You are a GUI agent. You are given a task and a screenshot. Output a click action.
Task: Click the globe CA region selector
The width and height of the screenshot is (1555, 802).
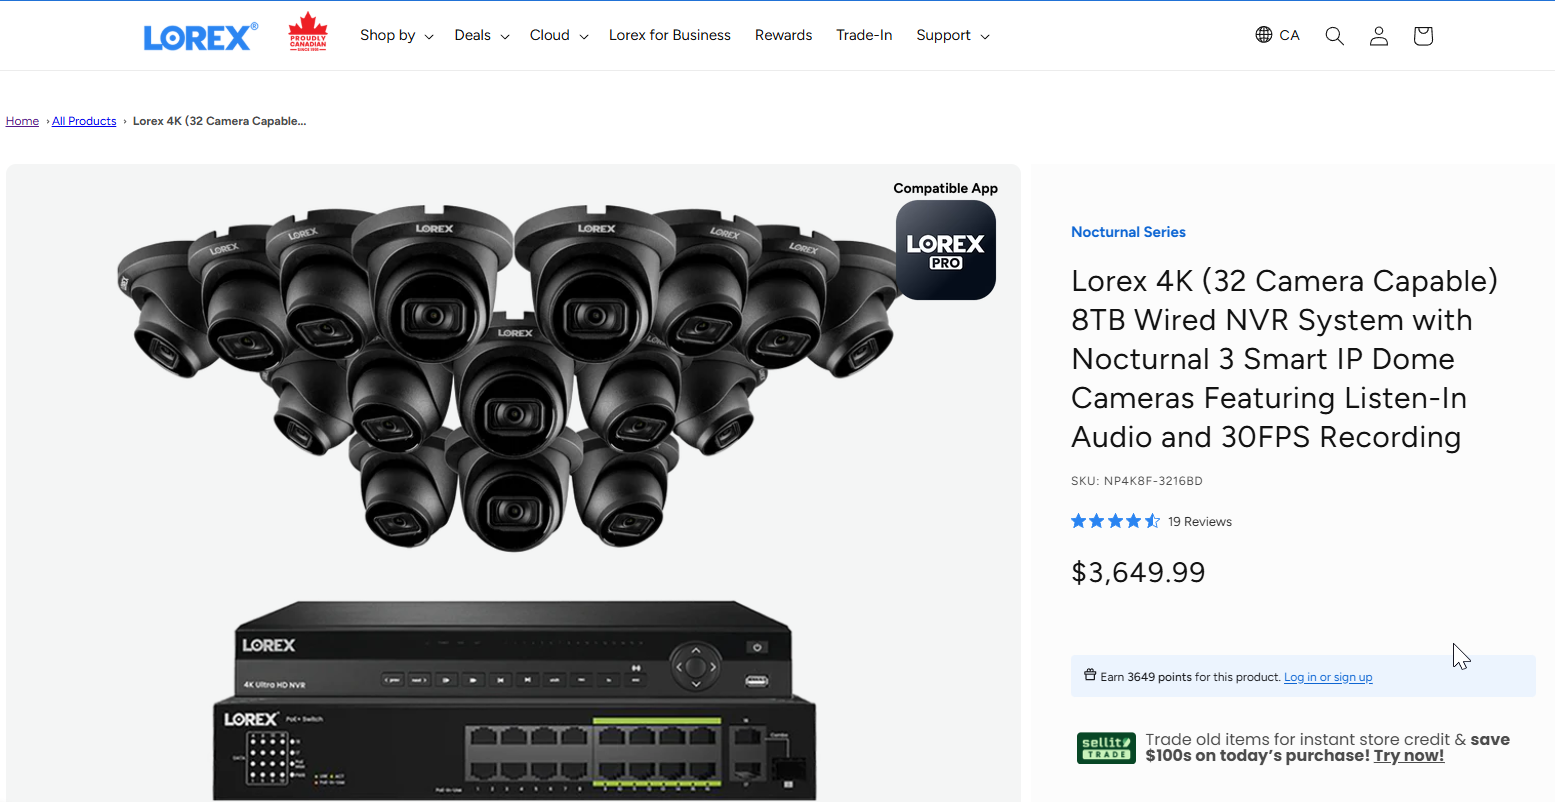[x=1277, y=35]
